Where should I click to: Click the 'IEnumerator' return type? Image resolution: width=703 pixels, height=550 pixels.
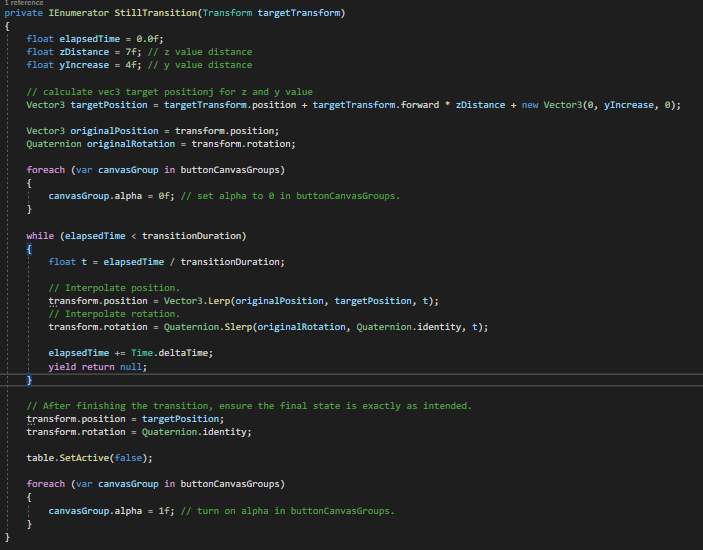(78, 13)
